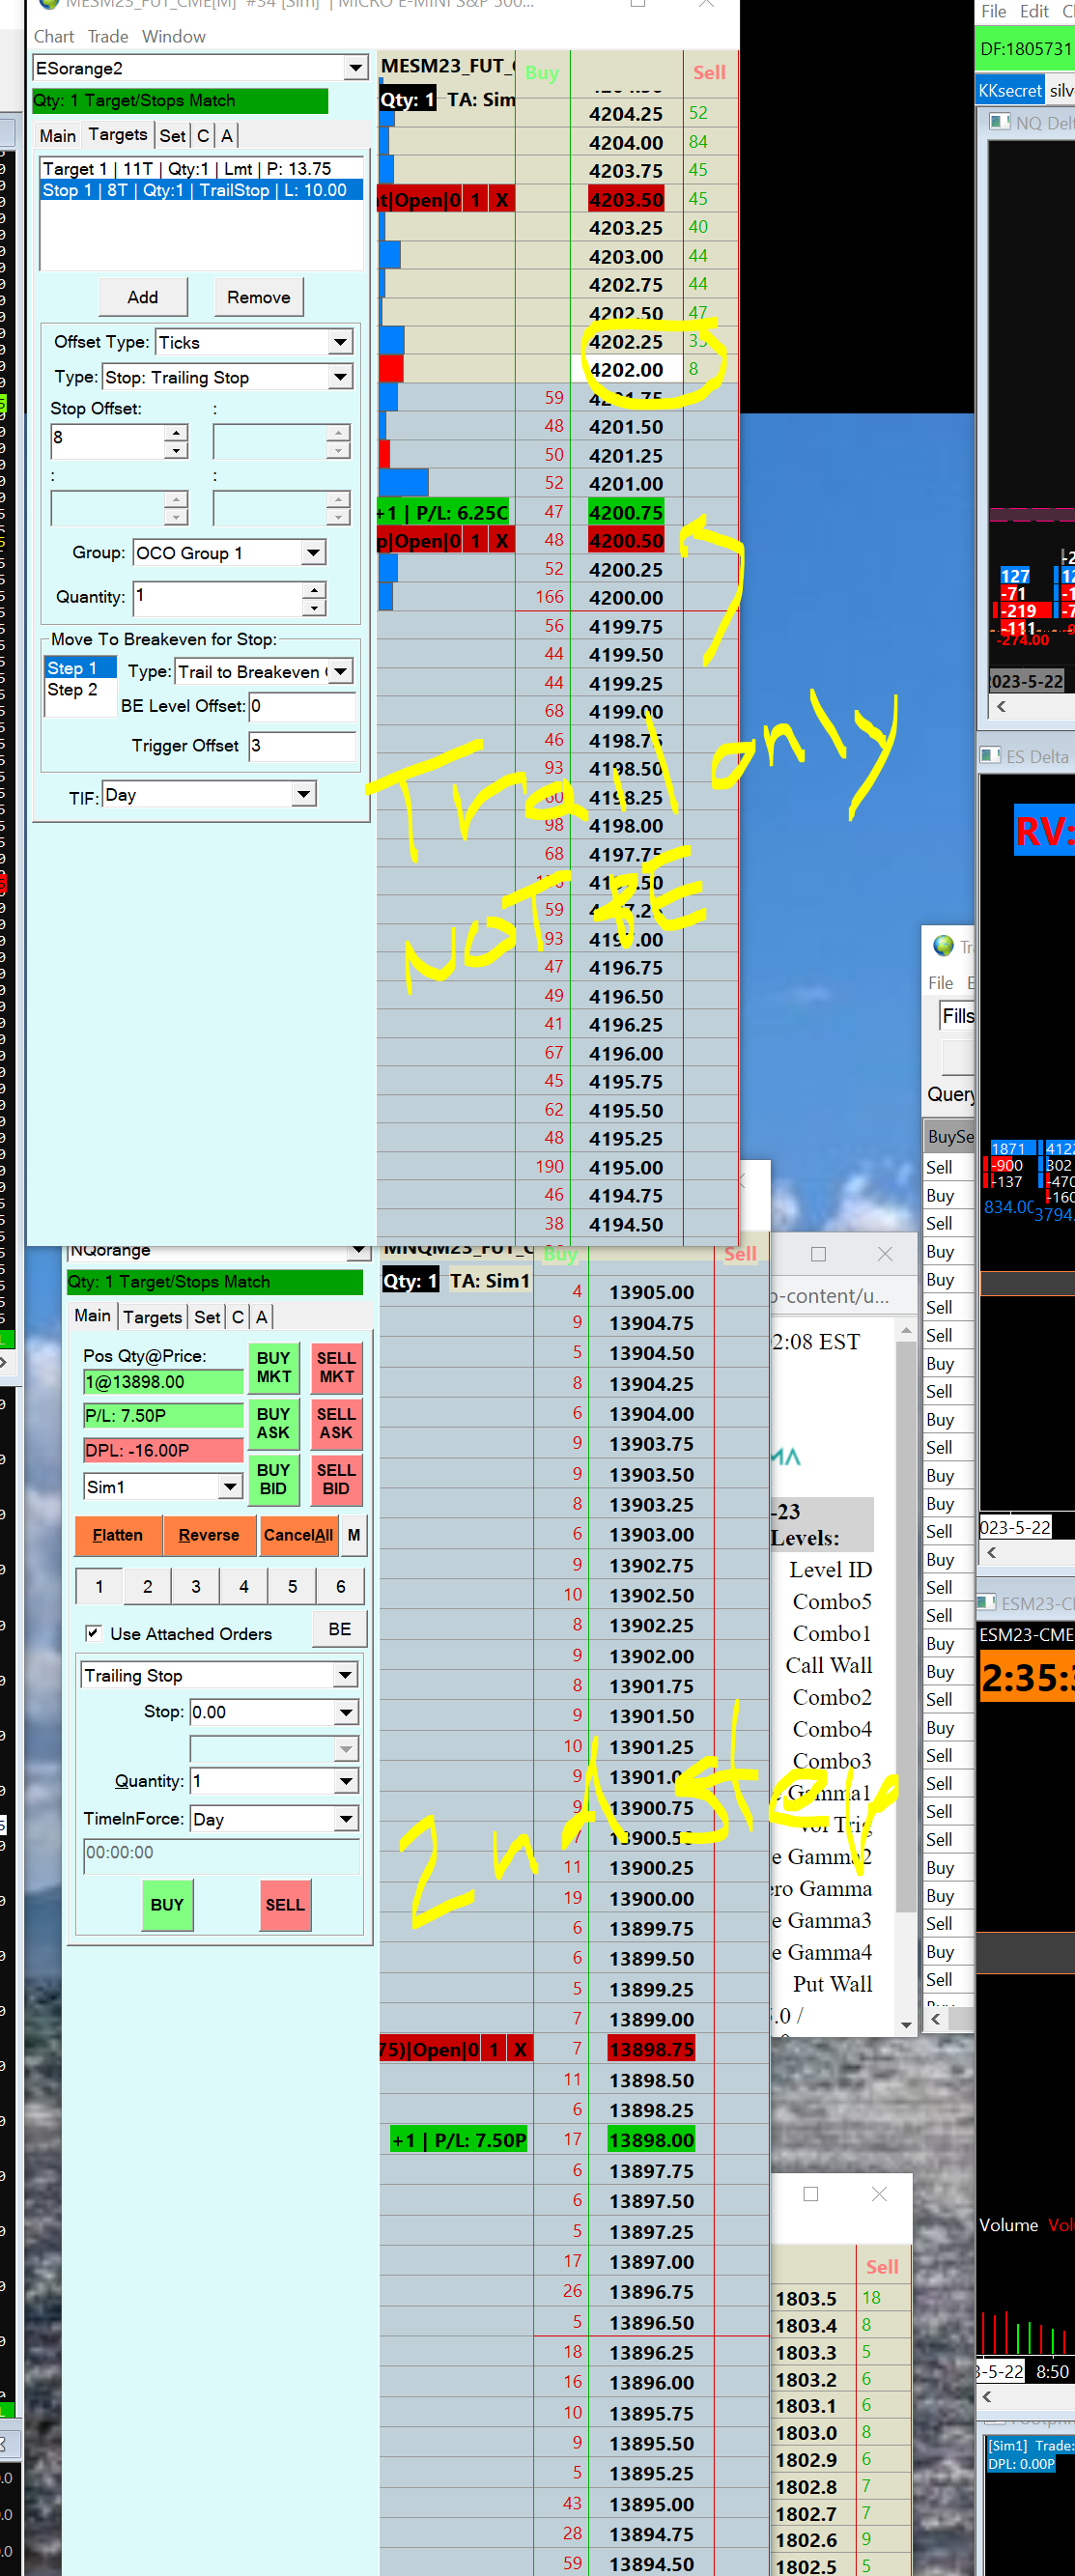The width and height of the screenshot is (1075, 2576).
Task: Open the Window menu
Action: 174,36
